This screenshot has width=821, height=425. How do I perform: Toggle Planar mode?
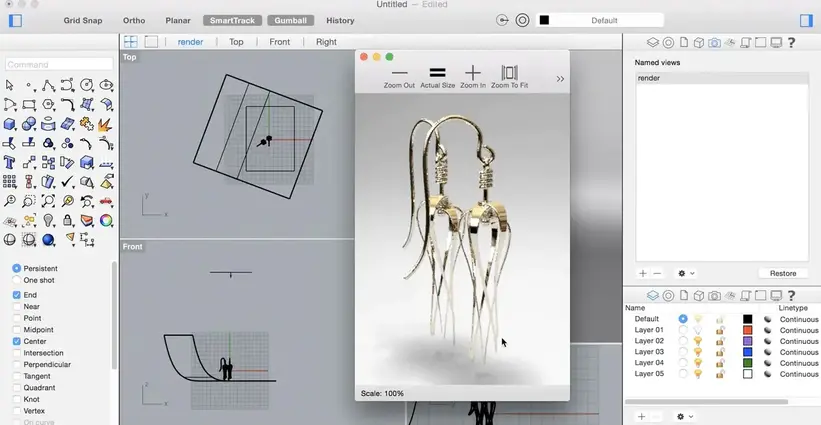pyautogui.click(x=178, y=20)
